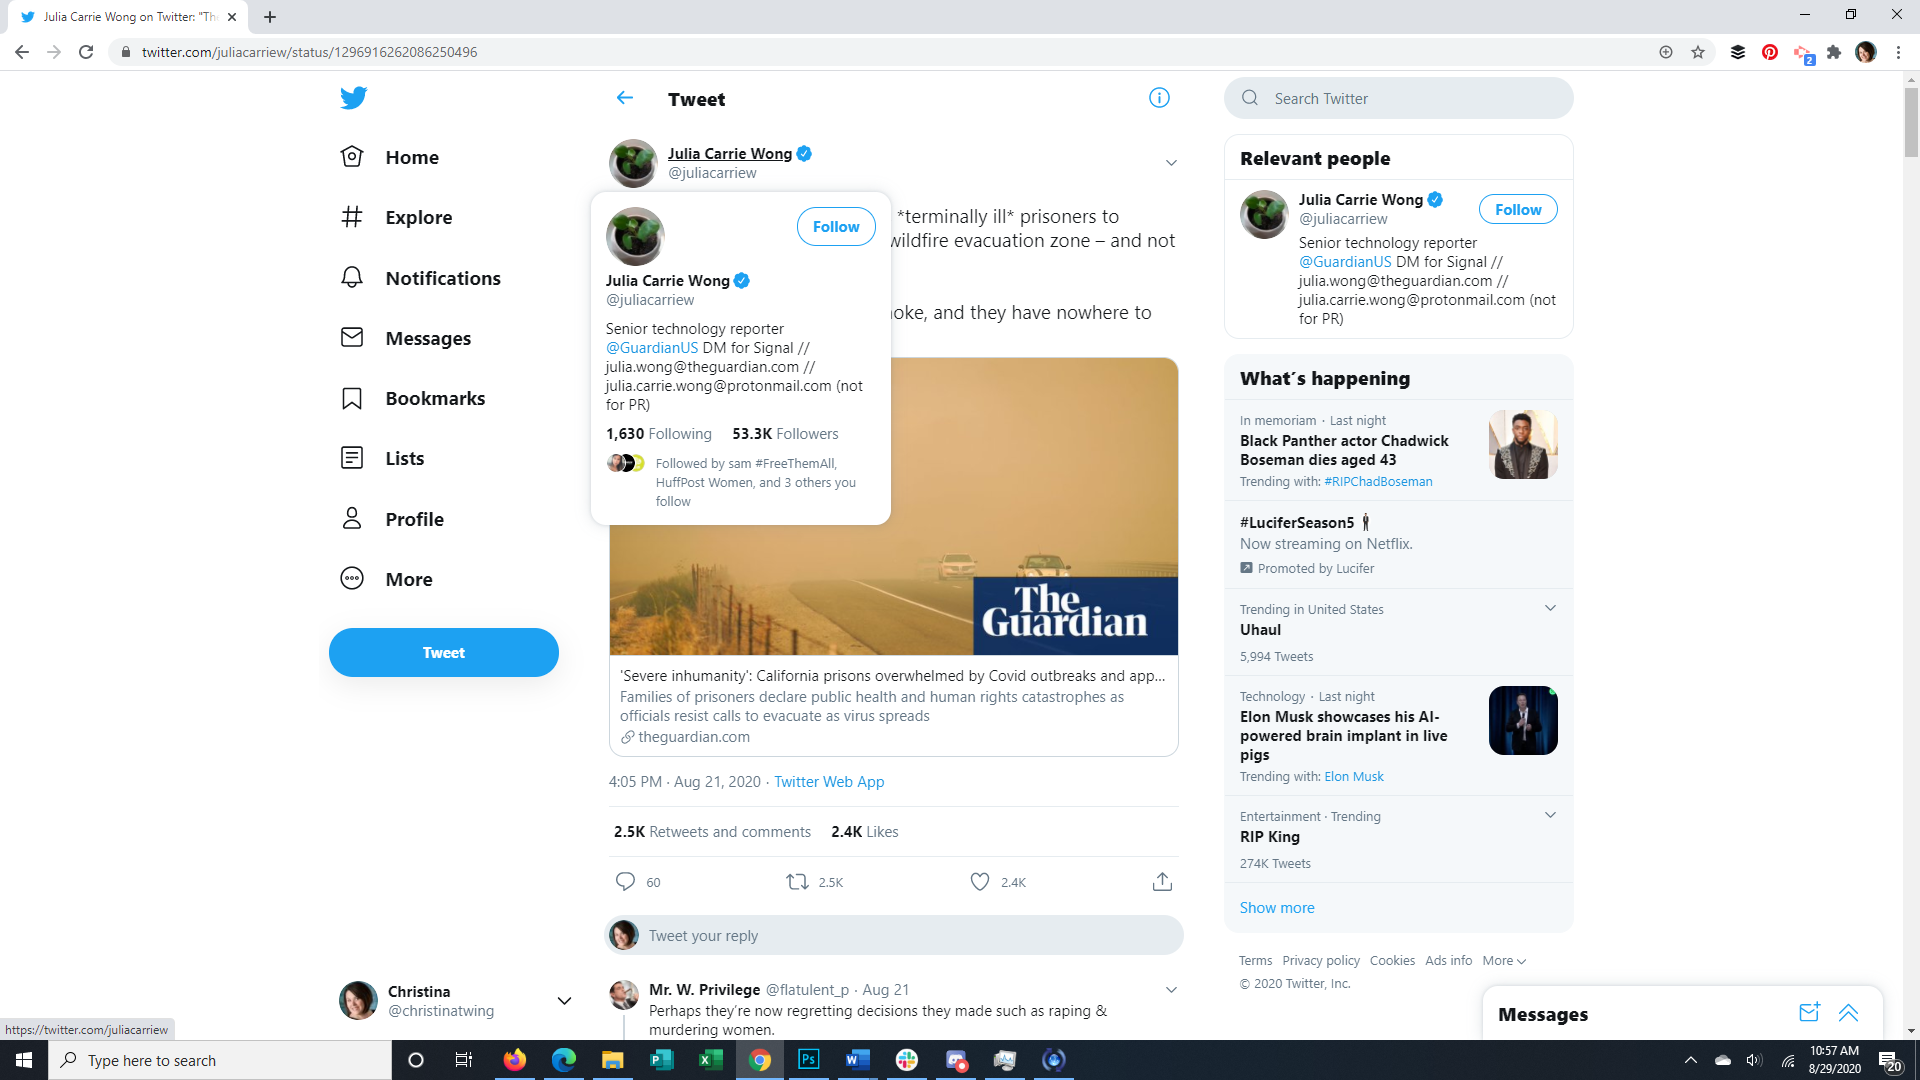
Task: Click Follow in hover profile card
Action: [x=836, y=227]
